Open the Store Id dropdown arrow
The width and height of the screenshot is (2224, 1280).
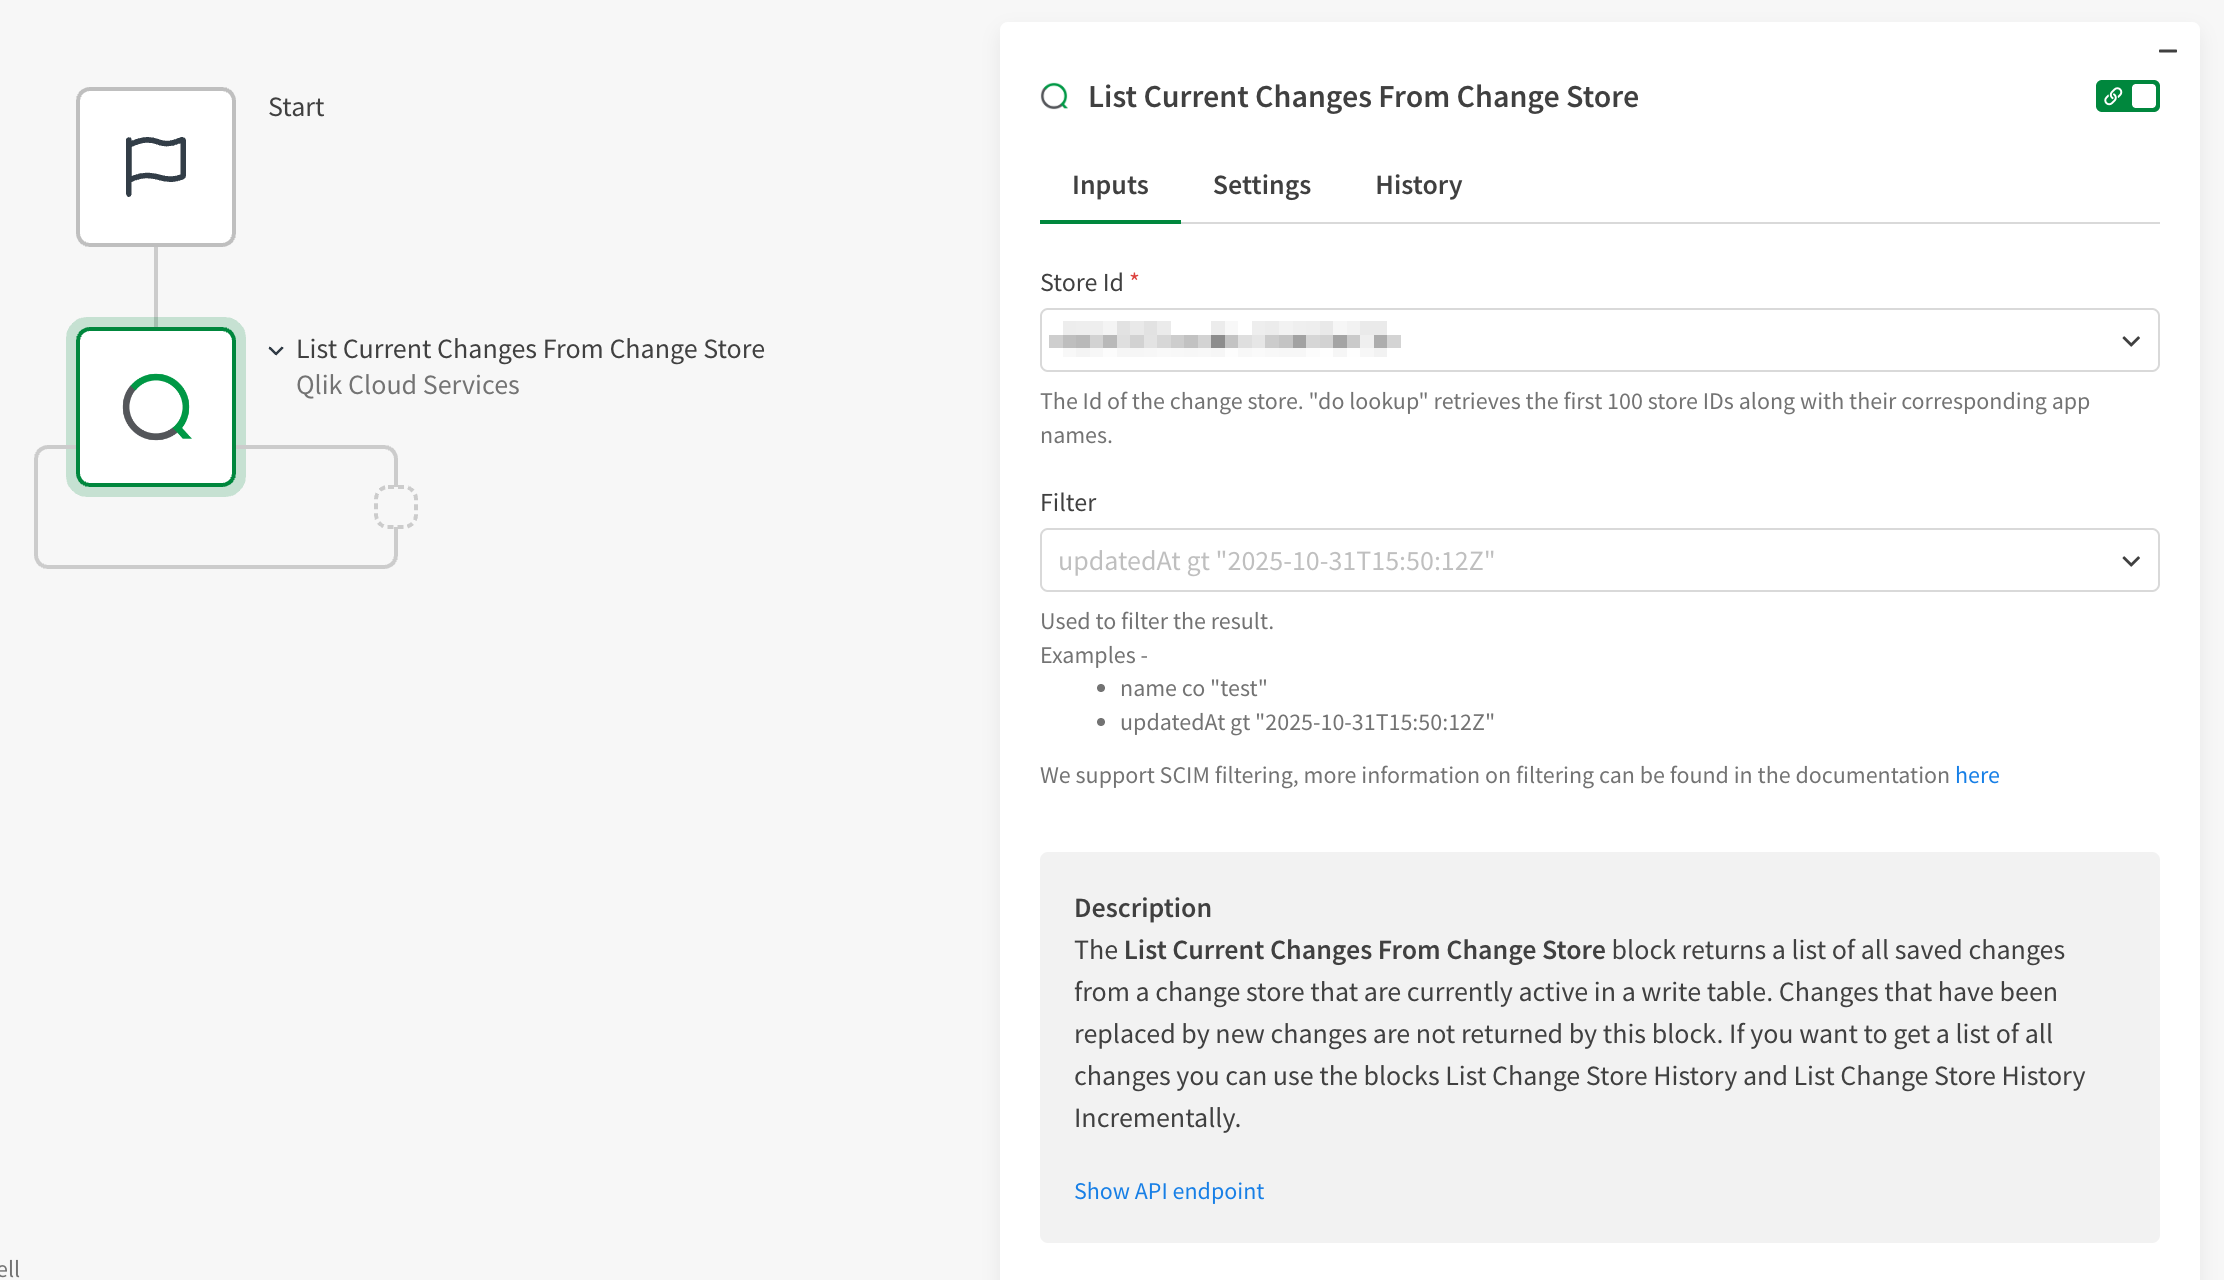(x=2130, y=341)
